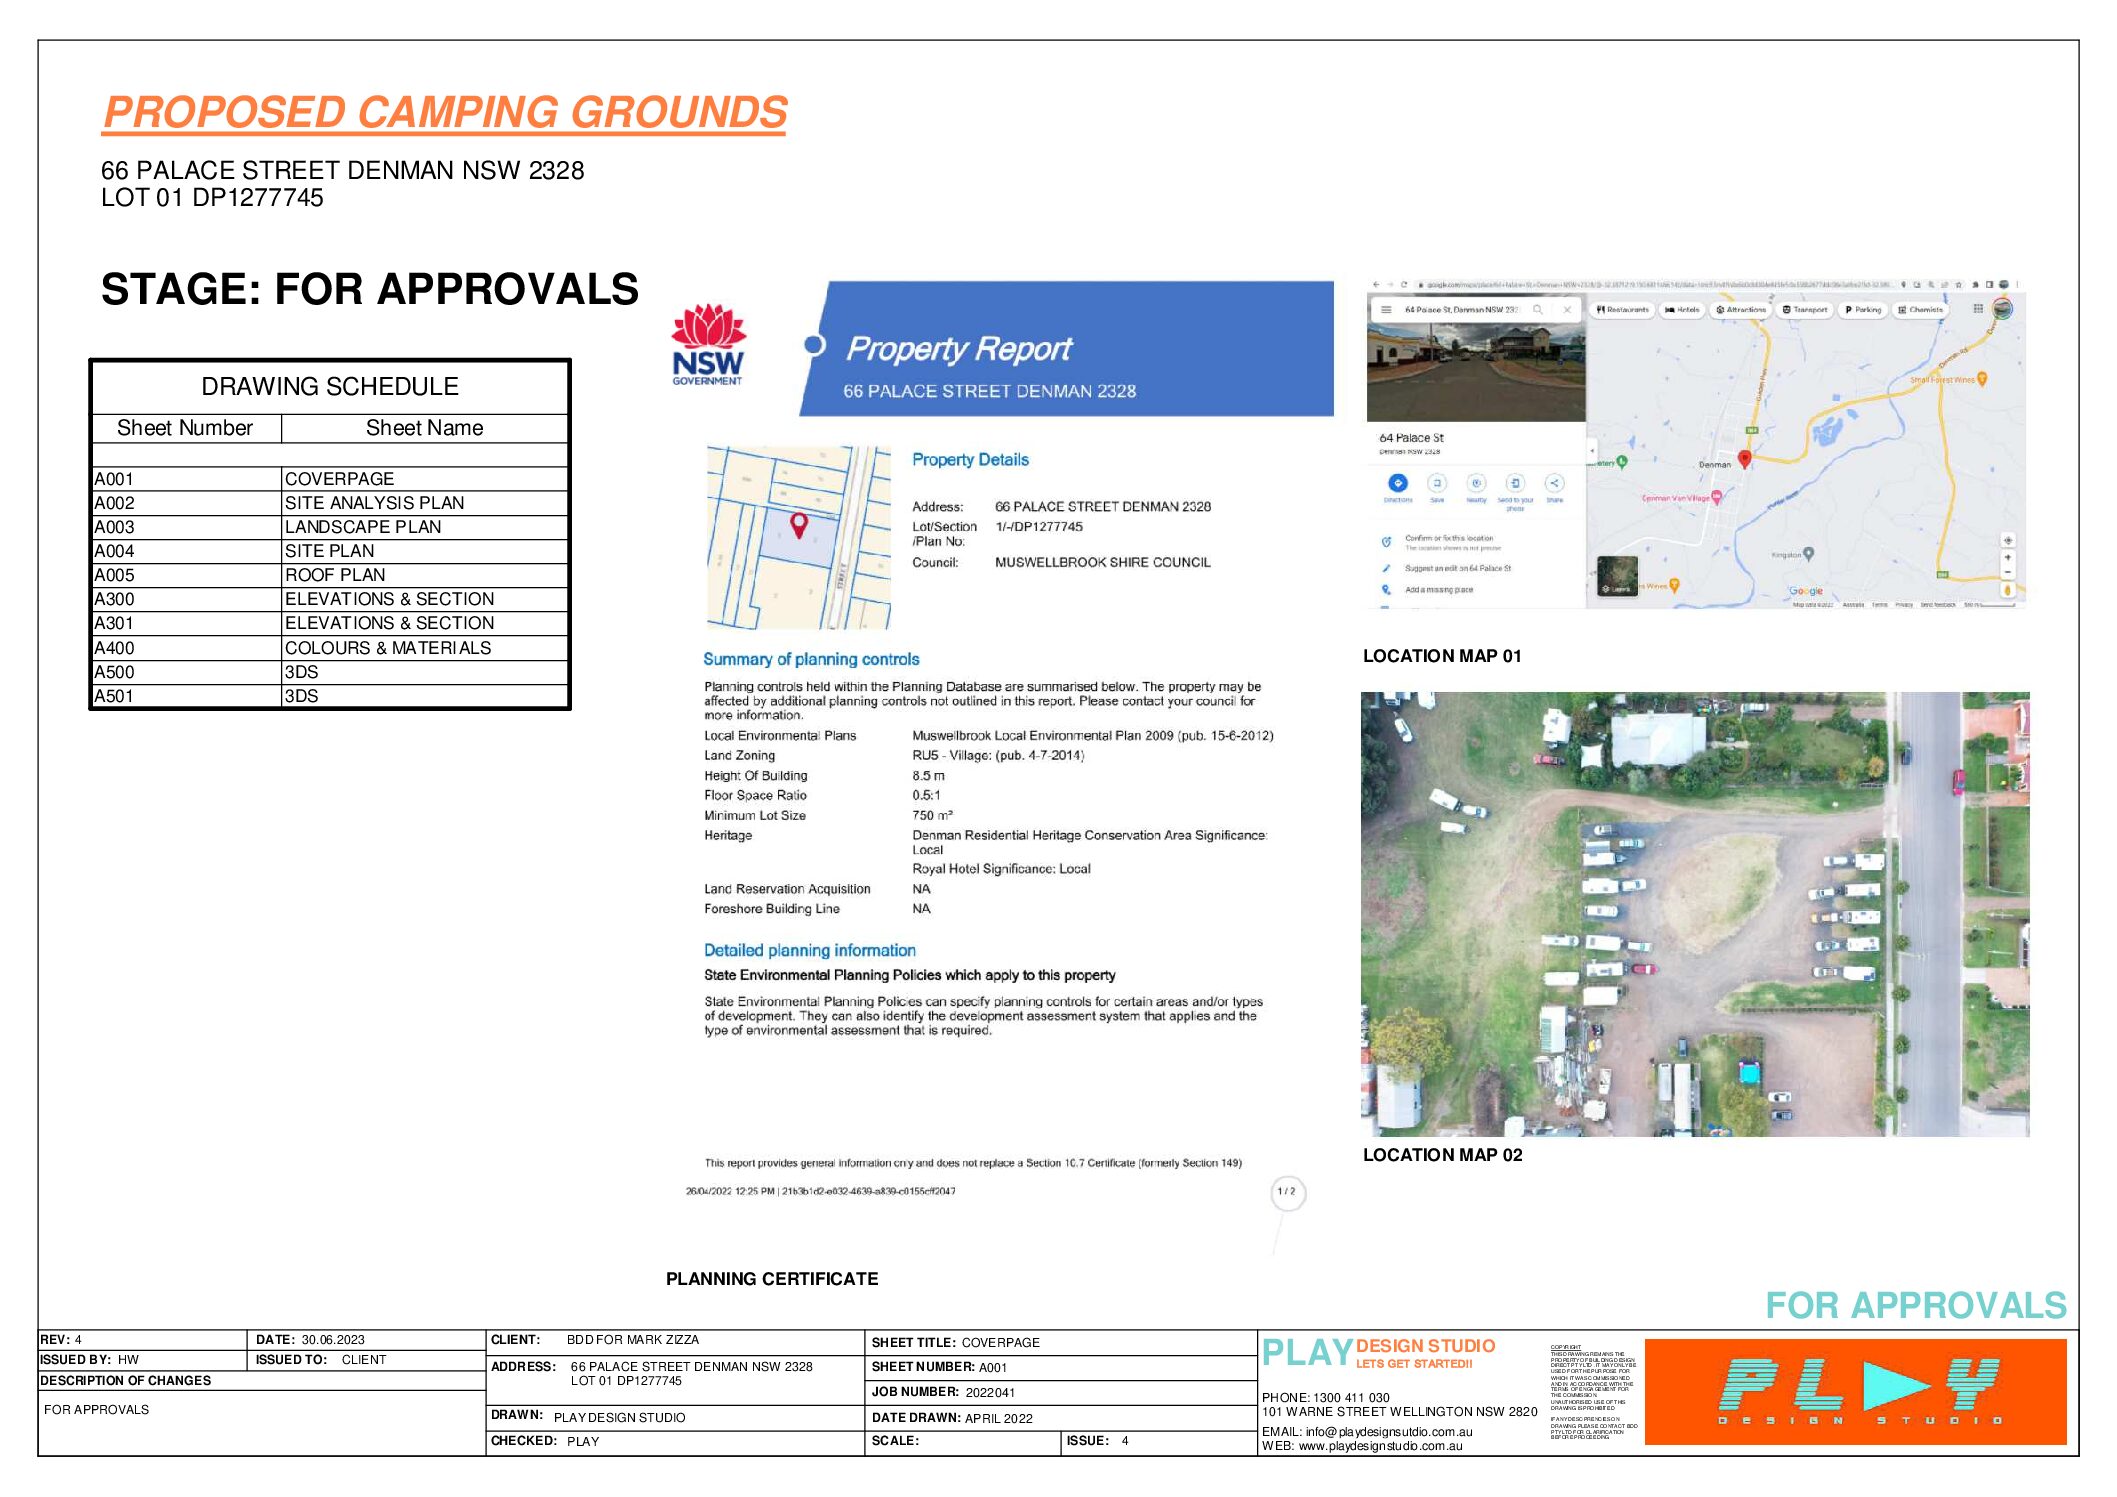Click the A501 3DS schedule row

[x=330, y=696]
